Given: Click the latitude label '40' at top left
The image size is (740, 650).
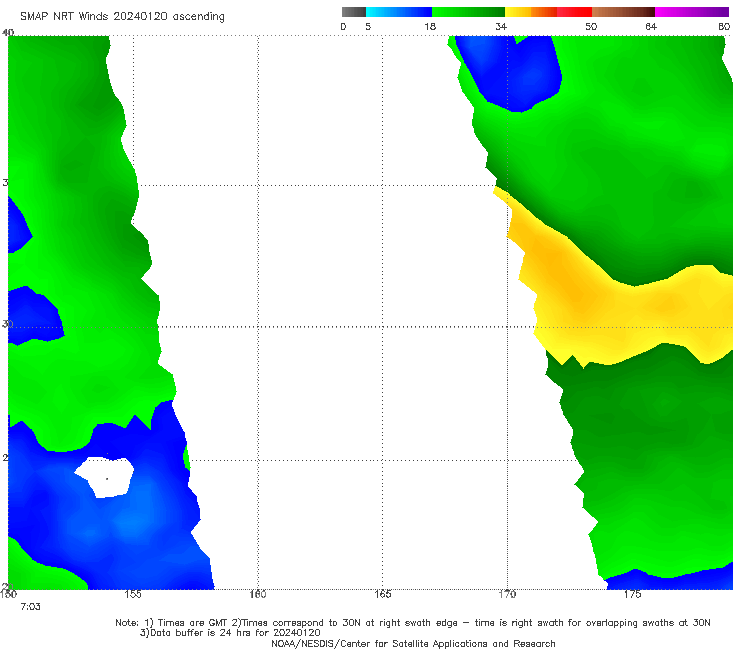Looking at the screenshot, I should (x=8, y=33).
